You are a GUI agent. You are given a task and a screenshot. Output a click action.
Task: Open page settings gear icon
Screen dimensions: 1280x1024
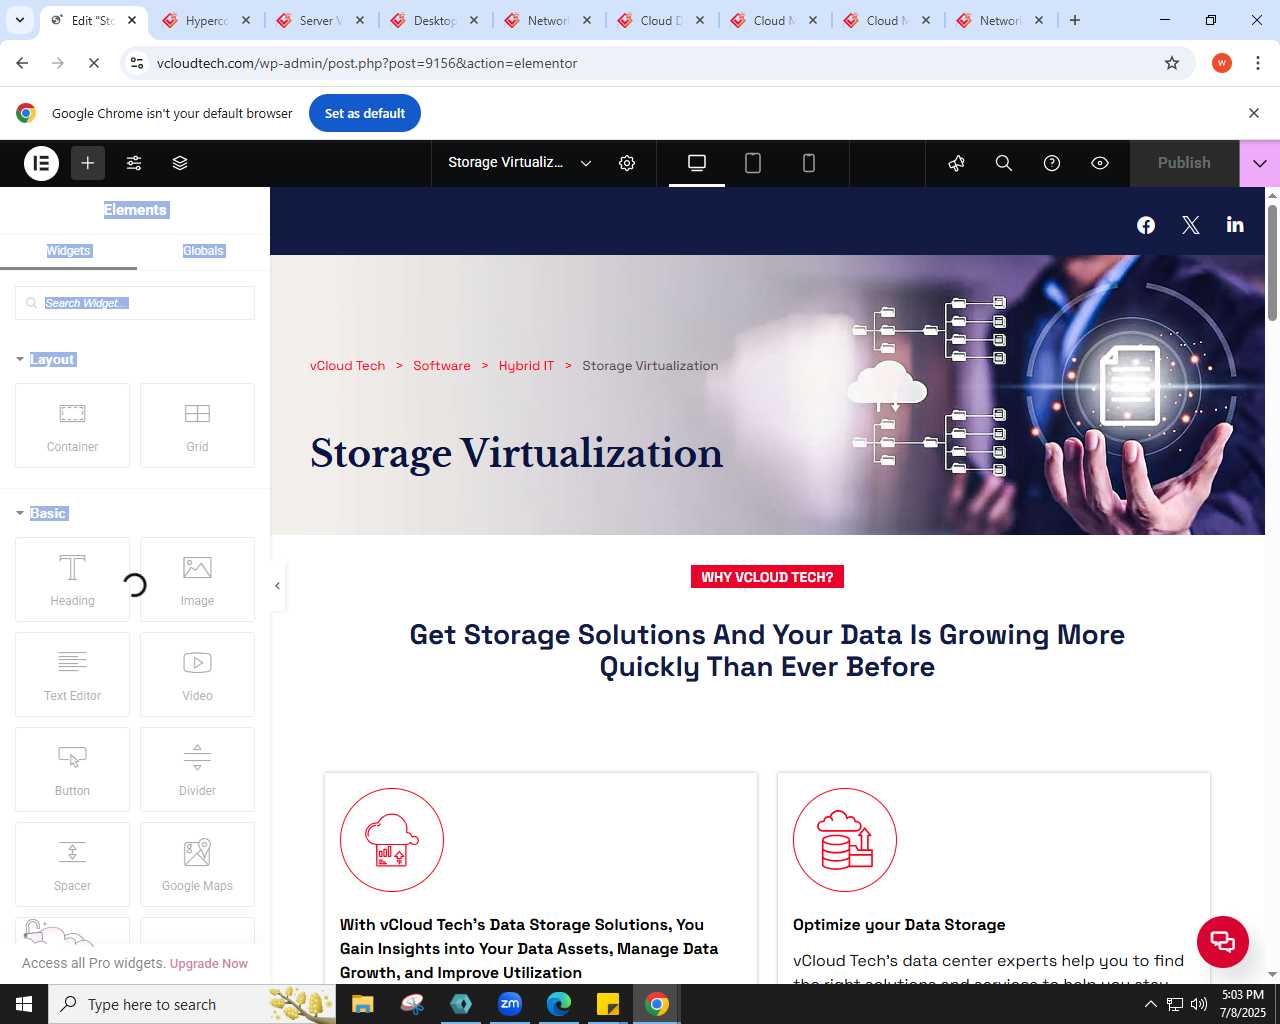tap(627, 163)
